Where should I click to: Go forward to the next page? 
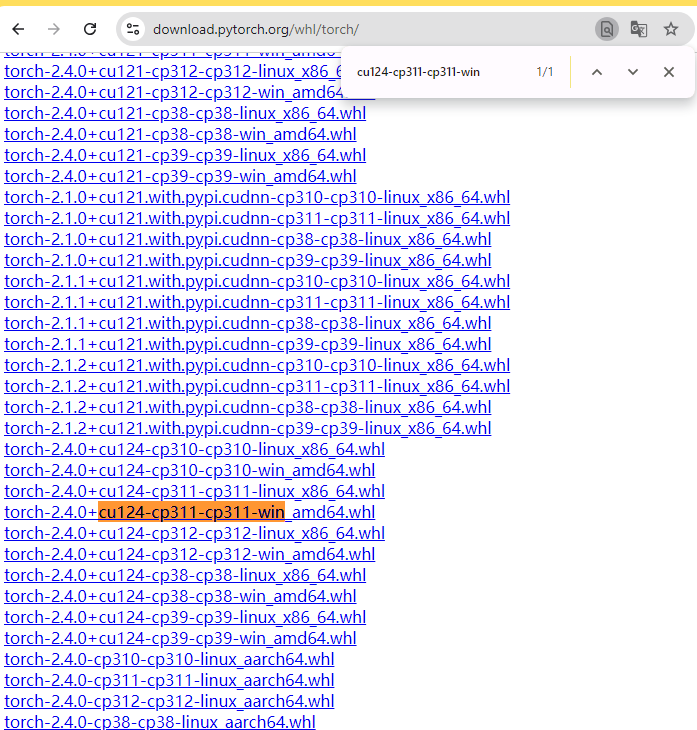coord(54,29)
